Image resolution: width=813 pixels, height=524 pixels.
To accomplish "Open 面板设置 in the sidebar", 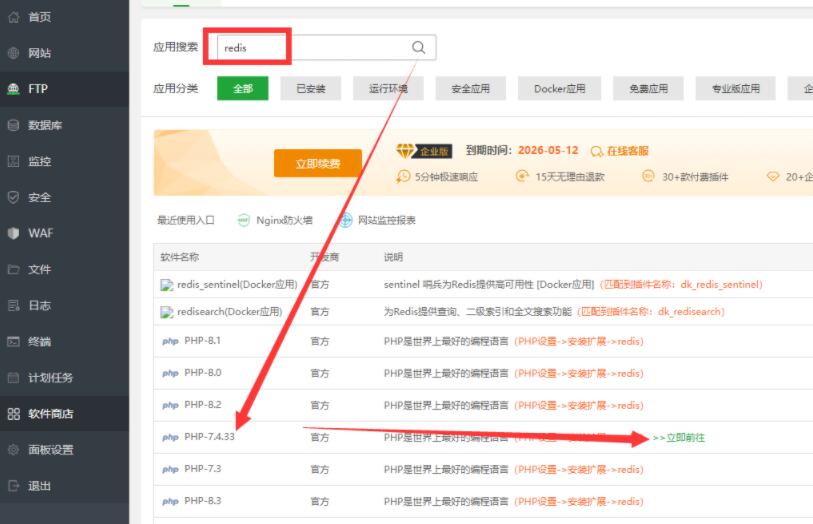I will click(50, 449).
